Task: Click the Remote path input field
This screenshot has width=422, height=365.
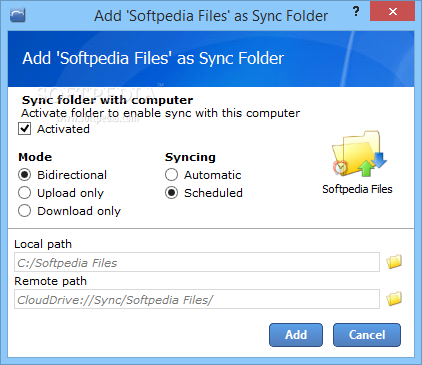Action: (197, 299)
